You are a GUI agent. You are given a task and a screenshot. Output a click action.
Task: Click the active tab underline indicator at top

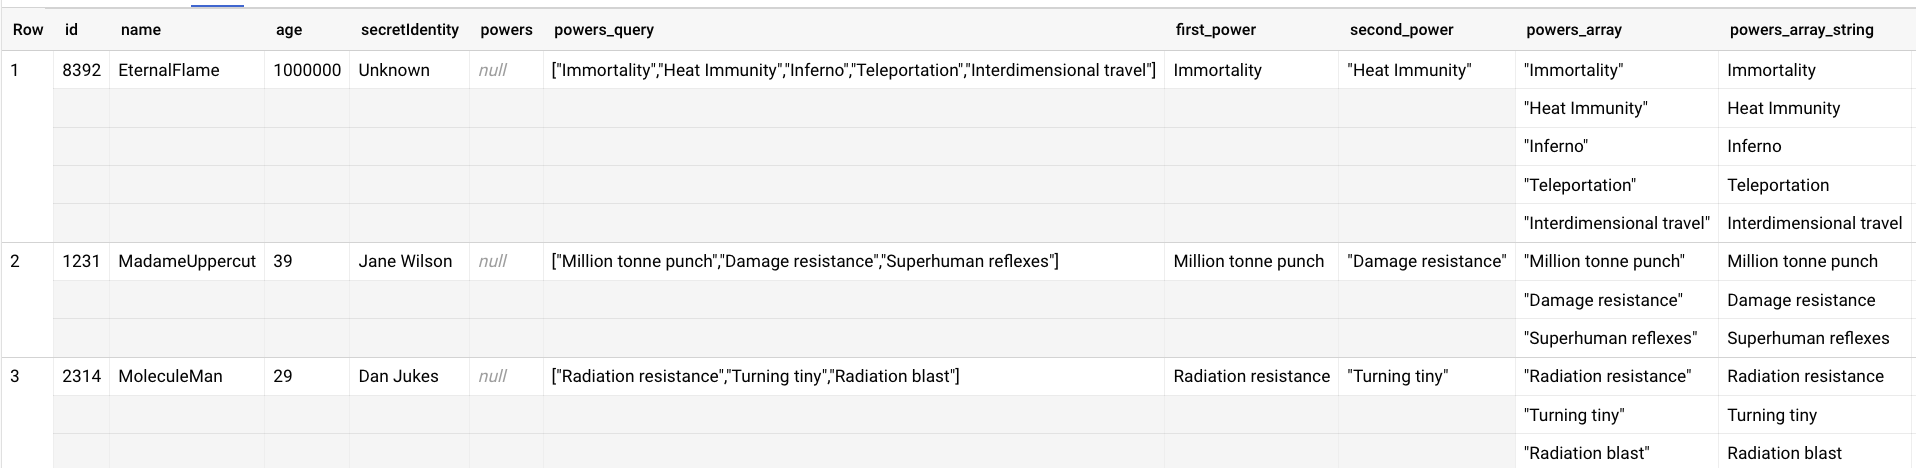(x=217, y=6)
